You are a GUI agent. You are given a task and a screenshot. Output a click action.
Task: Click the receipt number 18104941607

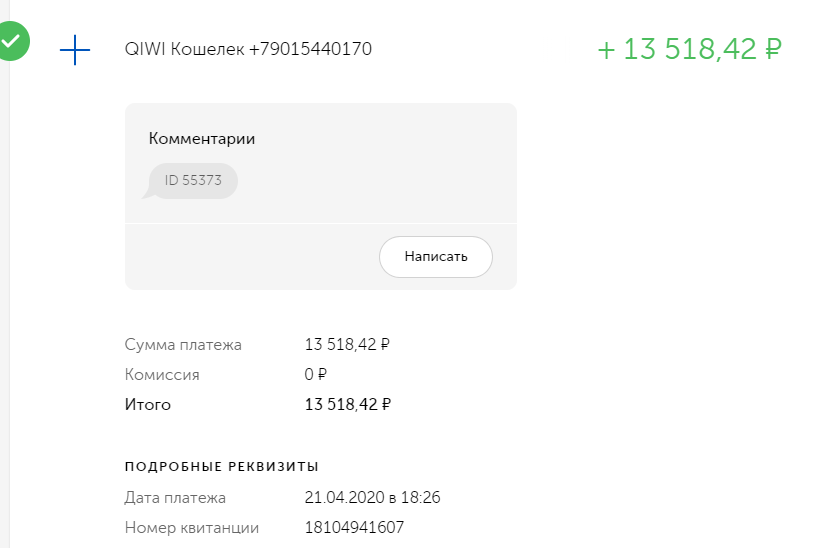click(354, 527)
